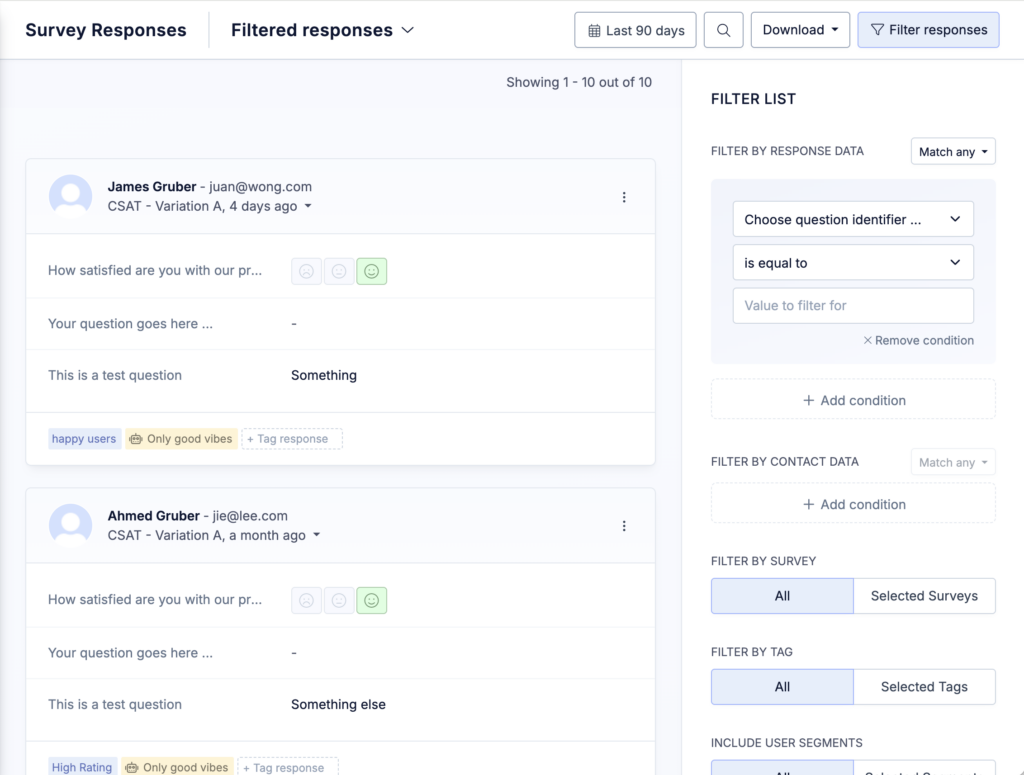Click the Value to filter for field

(852, 306)
